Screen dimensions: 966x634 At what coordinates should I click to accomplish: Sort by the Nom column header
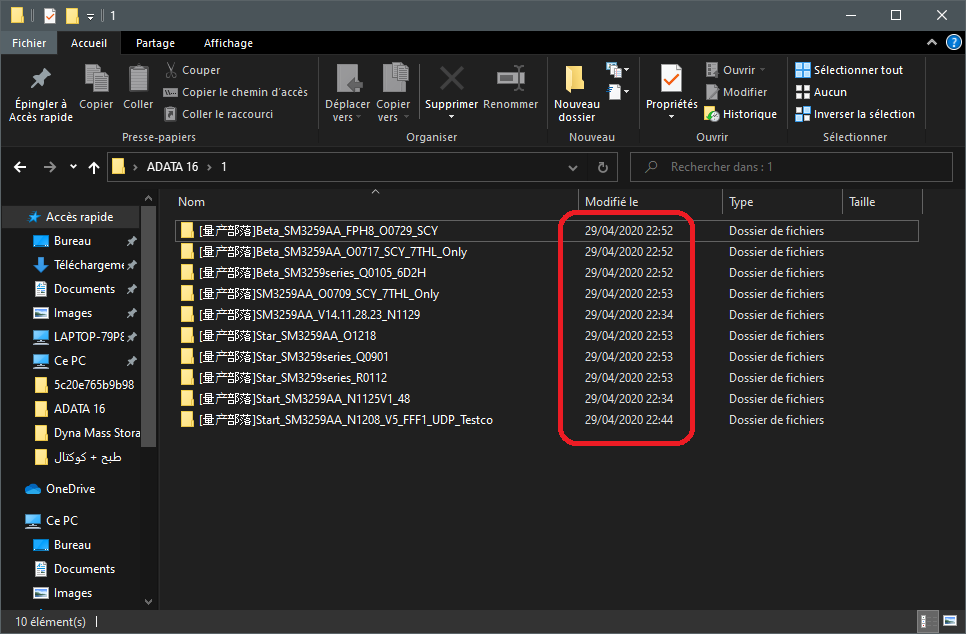pos(192,202)
